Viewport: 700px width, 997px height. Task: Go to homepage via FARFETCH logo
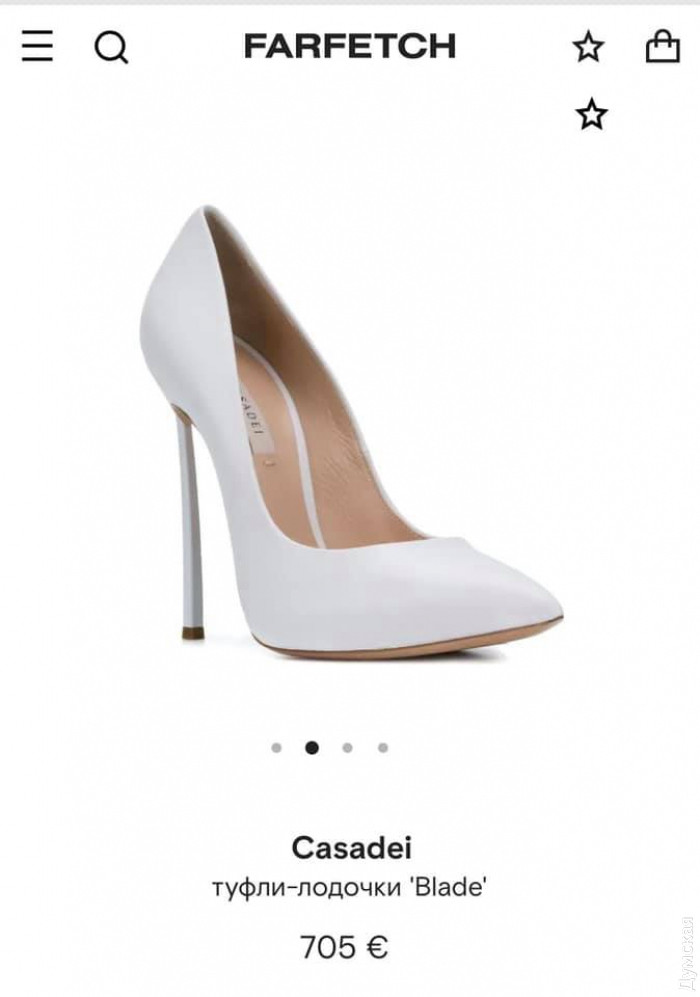coord(350,46)
